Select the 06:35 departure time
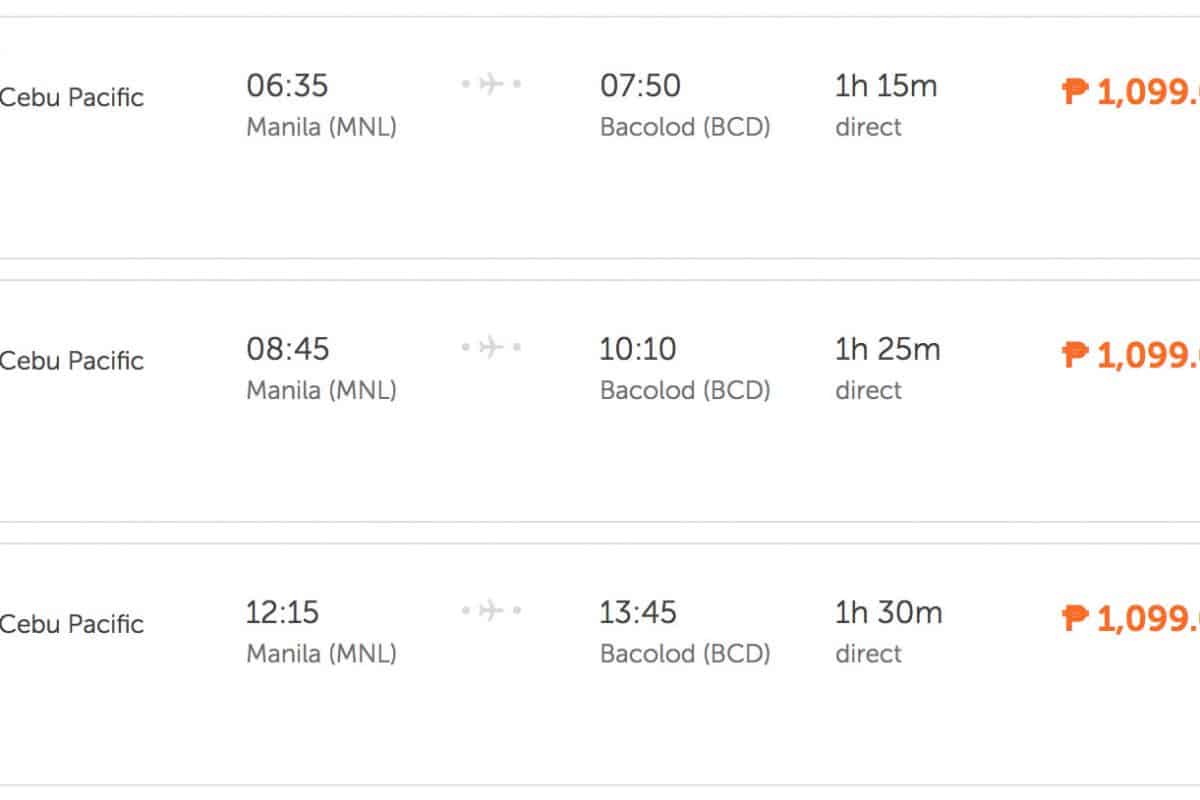The height and width of the screenshot is (800, 1200). pos(287,86)
